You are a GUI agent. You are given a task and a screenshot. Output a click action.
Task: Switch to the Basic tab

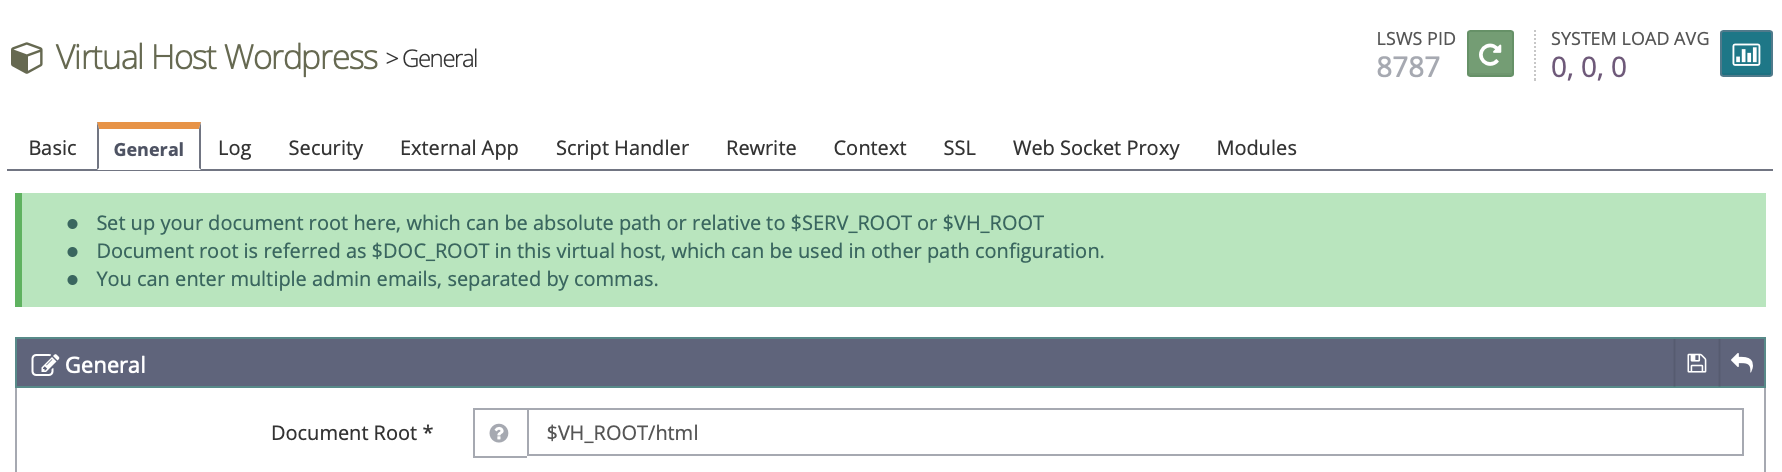point(52,148)
